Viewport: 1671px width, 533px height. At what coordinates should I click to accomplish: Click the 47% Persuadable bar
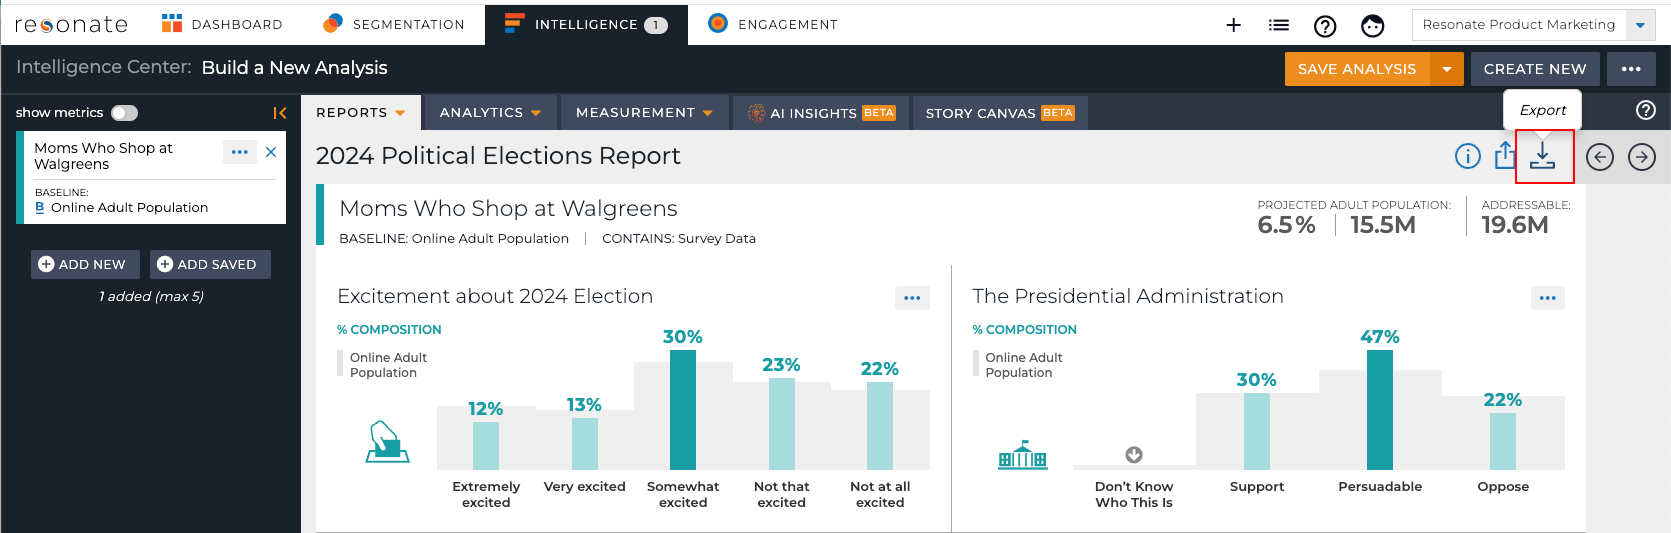(x=1380, y=410)
